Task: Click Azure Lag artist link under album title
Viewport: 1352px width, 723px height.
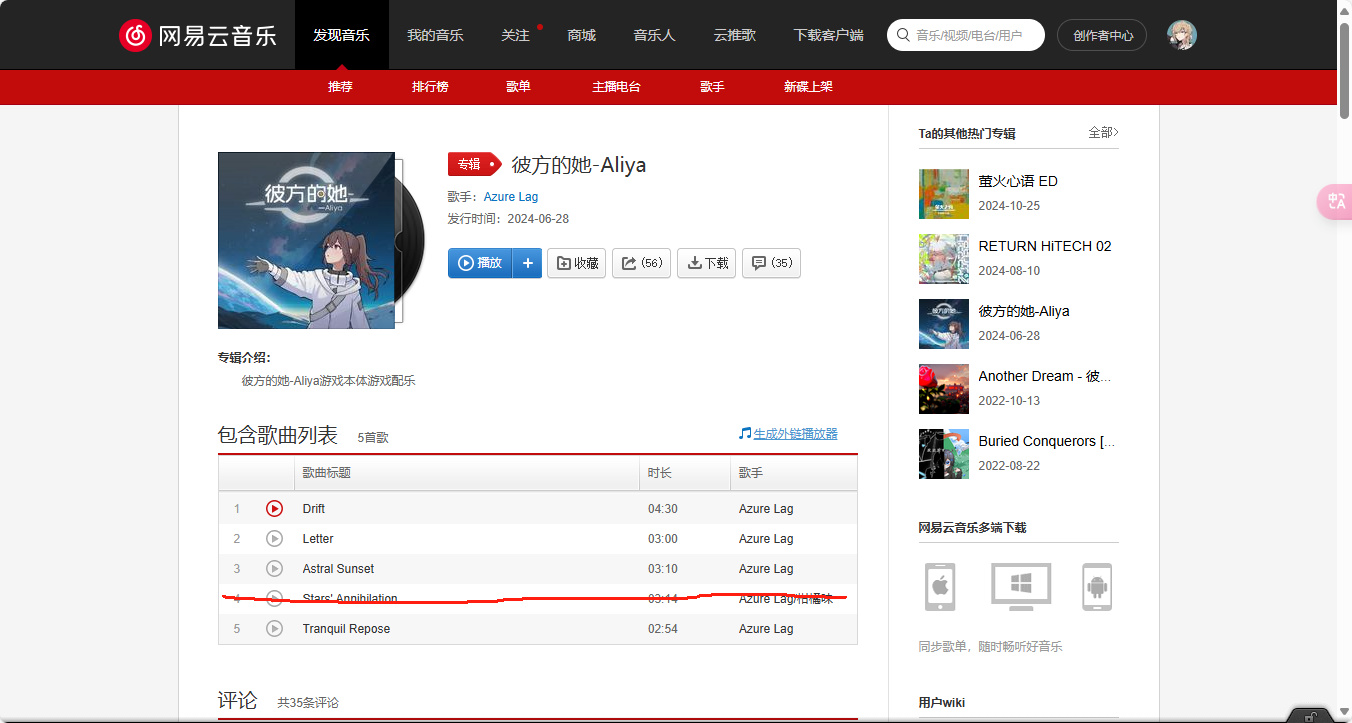Action: [x=511, y=197]
